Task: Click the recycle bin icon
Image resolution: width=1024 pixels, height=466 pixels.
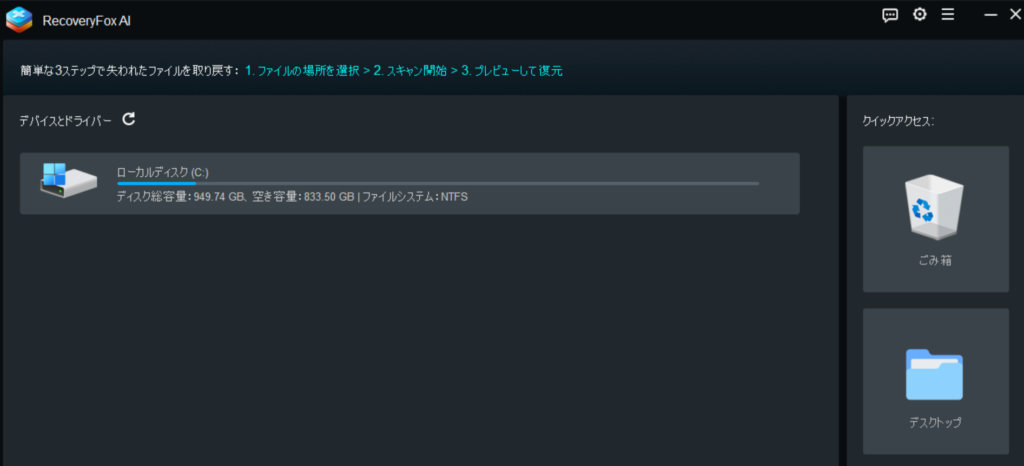Action: [935, 204]
